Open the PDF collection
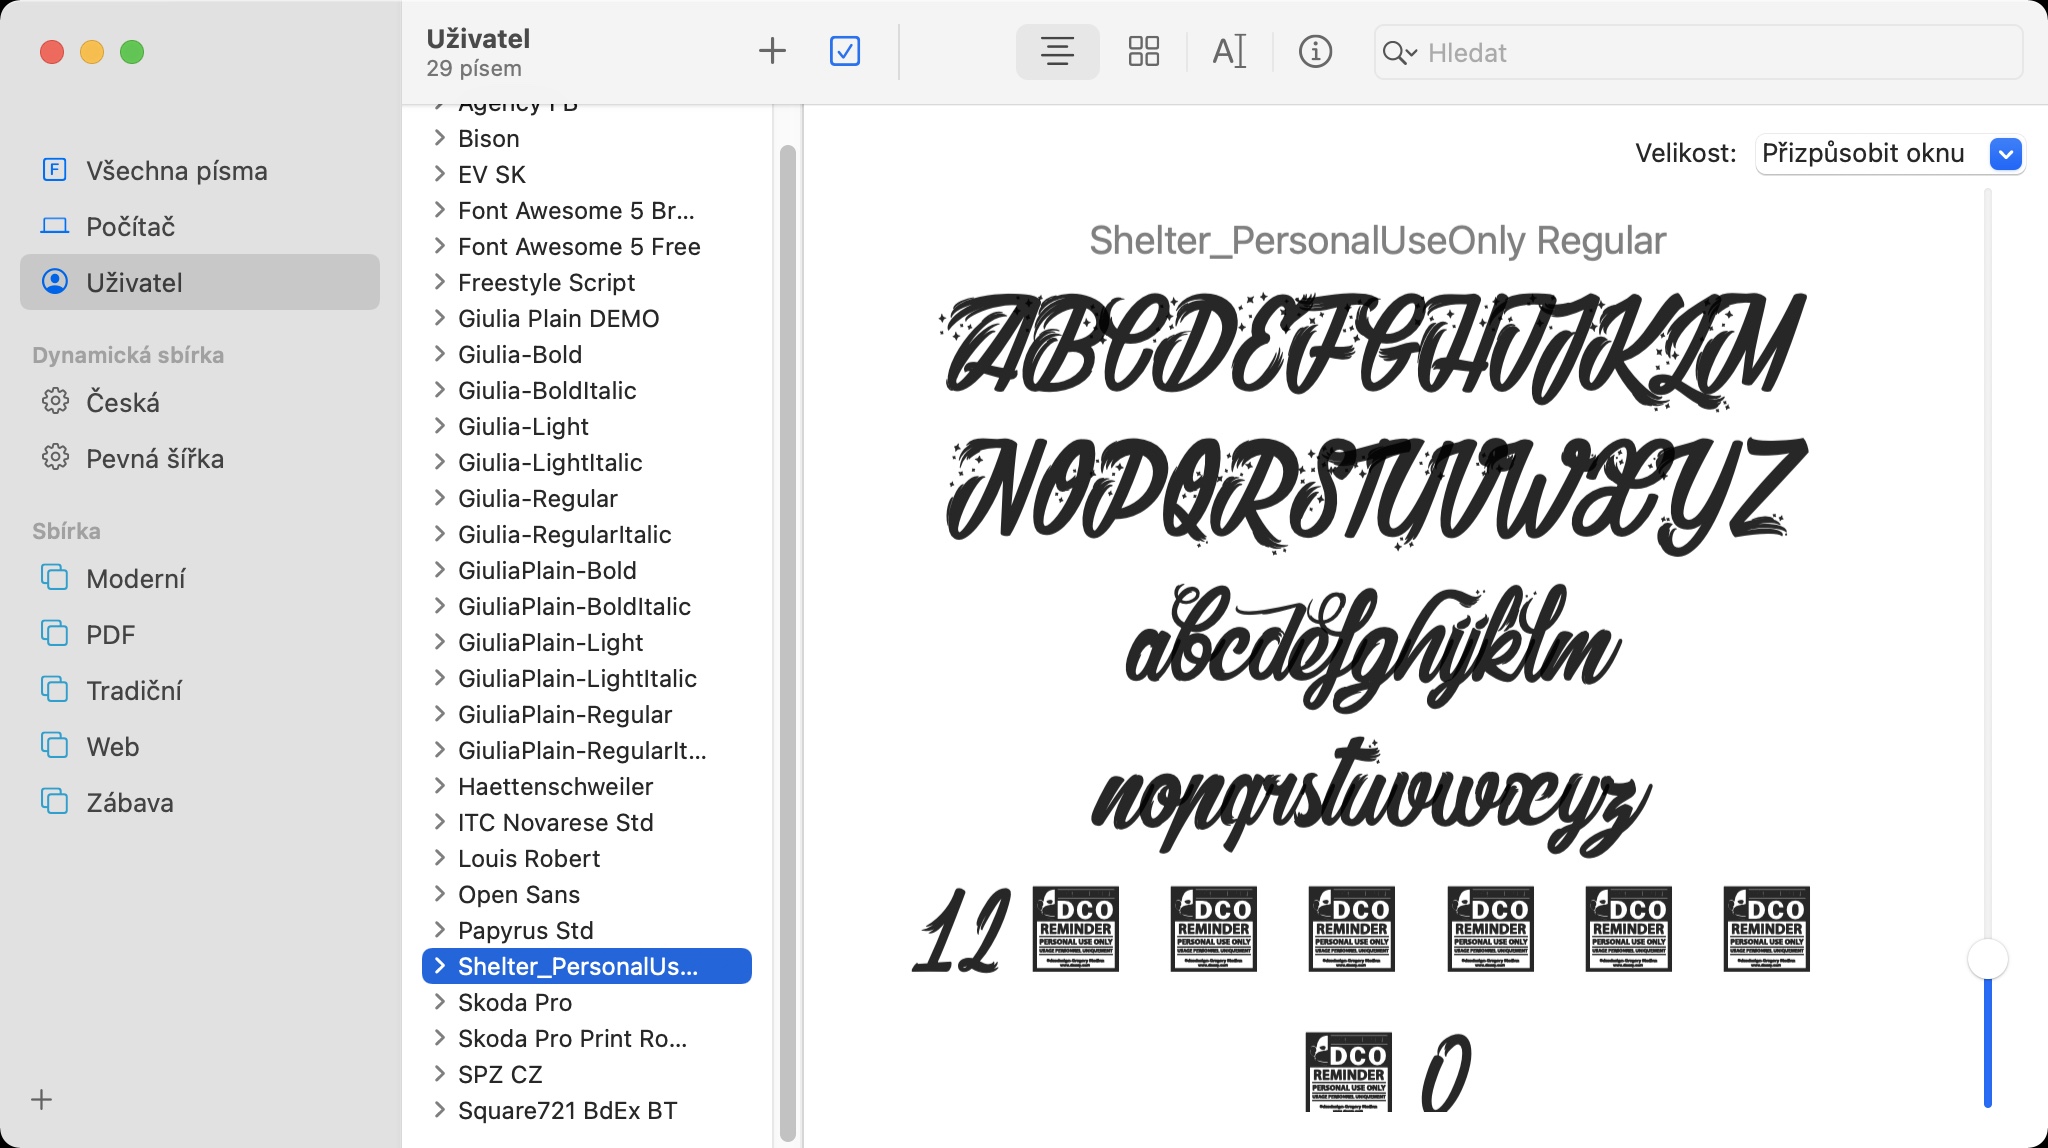Image resolution: width=2048 pixels, height=1148 pixels. point(110,635)
